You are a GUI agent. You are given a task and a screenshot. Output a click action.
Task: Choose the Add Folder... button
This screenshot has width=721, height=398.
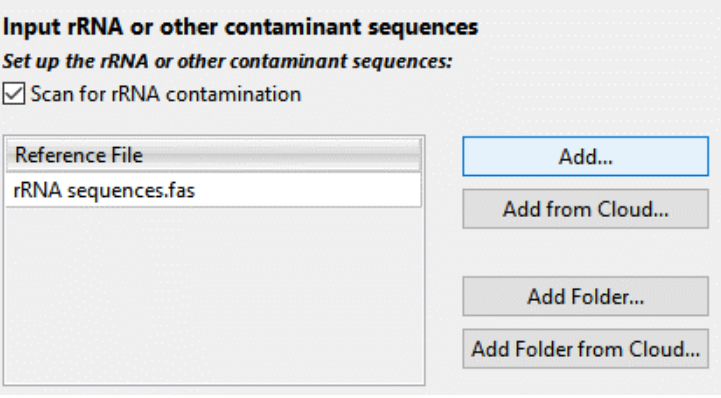click(x=585, y=296)
